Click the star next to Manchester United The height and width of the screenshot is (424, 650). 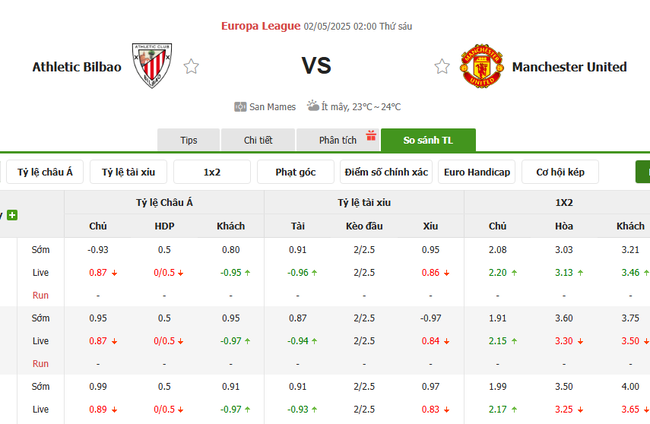pos(442,67)
